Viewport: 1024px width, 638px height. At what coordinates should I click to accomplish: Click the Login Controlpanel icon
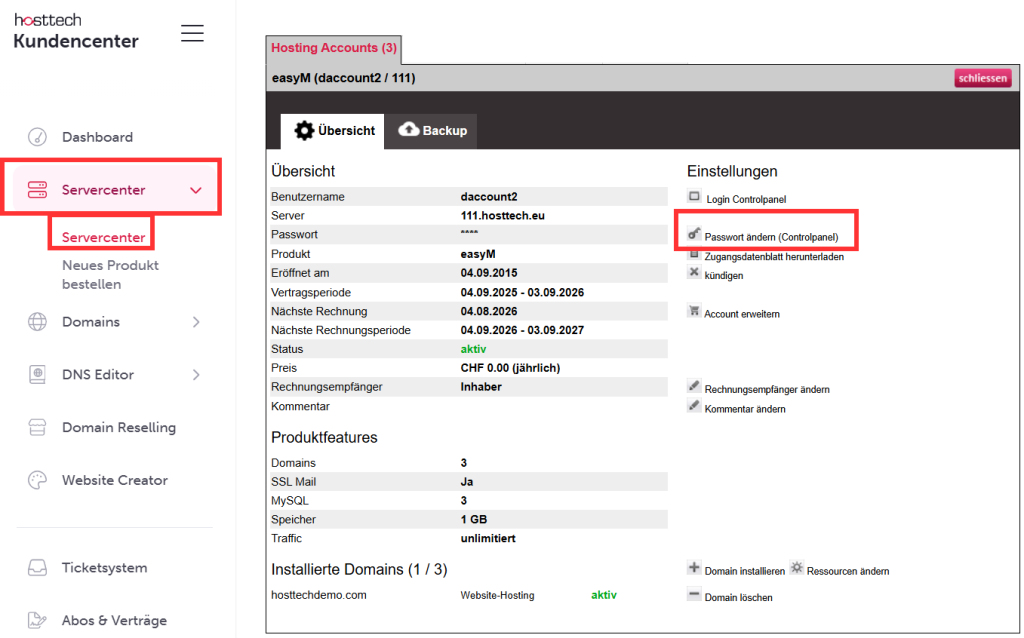point(695,197)
